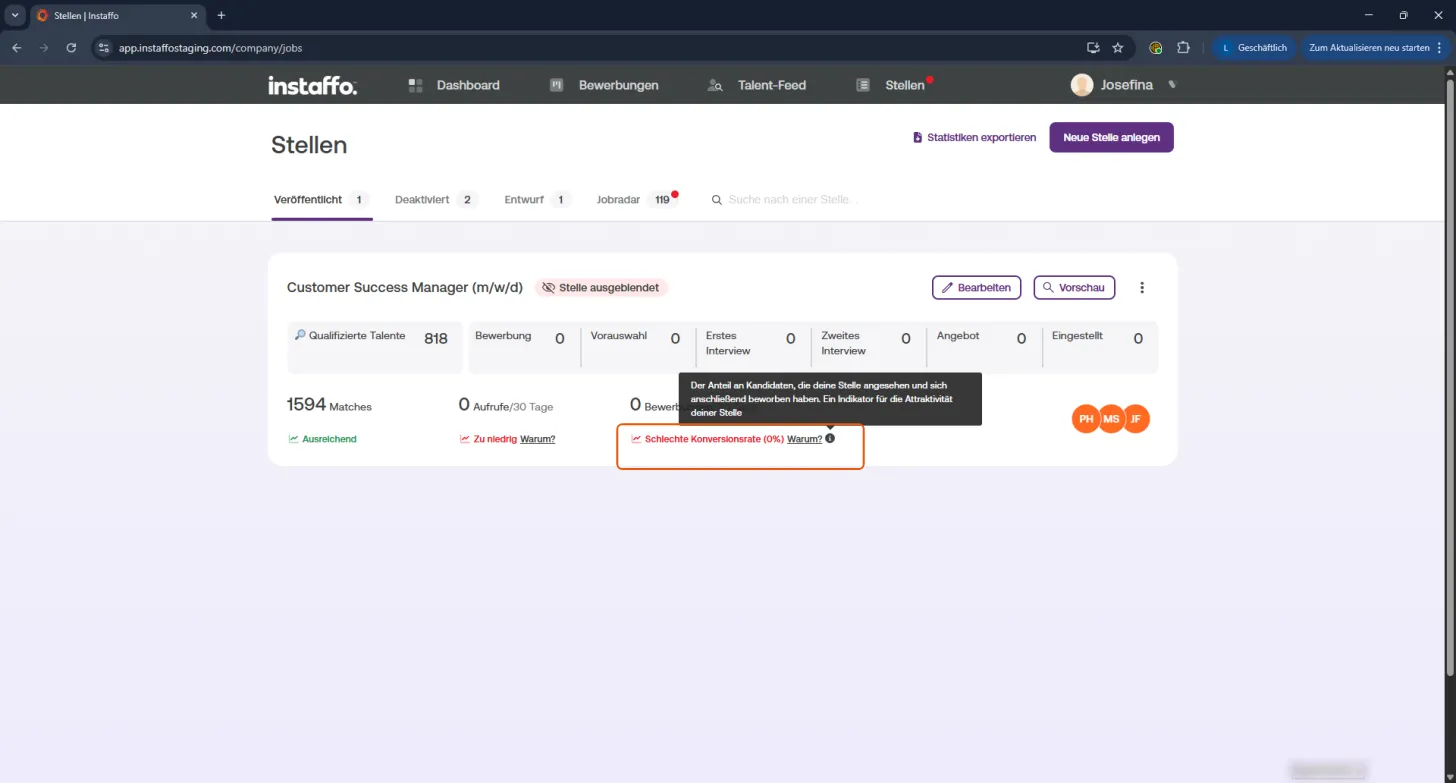Switch to the Veröffentlicht tab
This screenshot has width=1456, height=783.
tap(321, 200)
